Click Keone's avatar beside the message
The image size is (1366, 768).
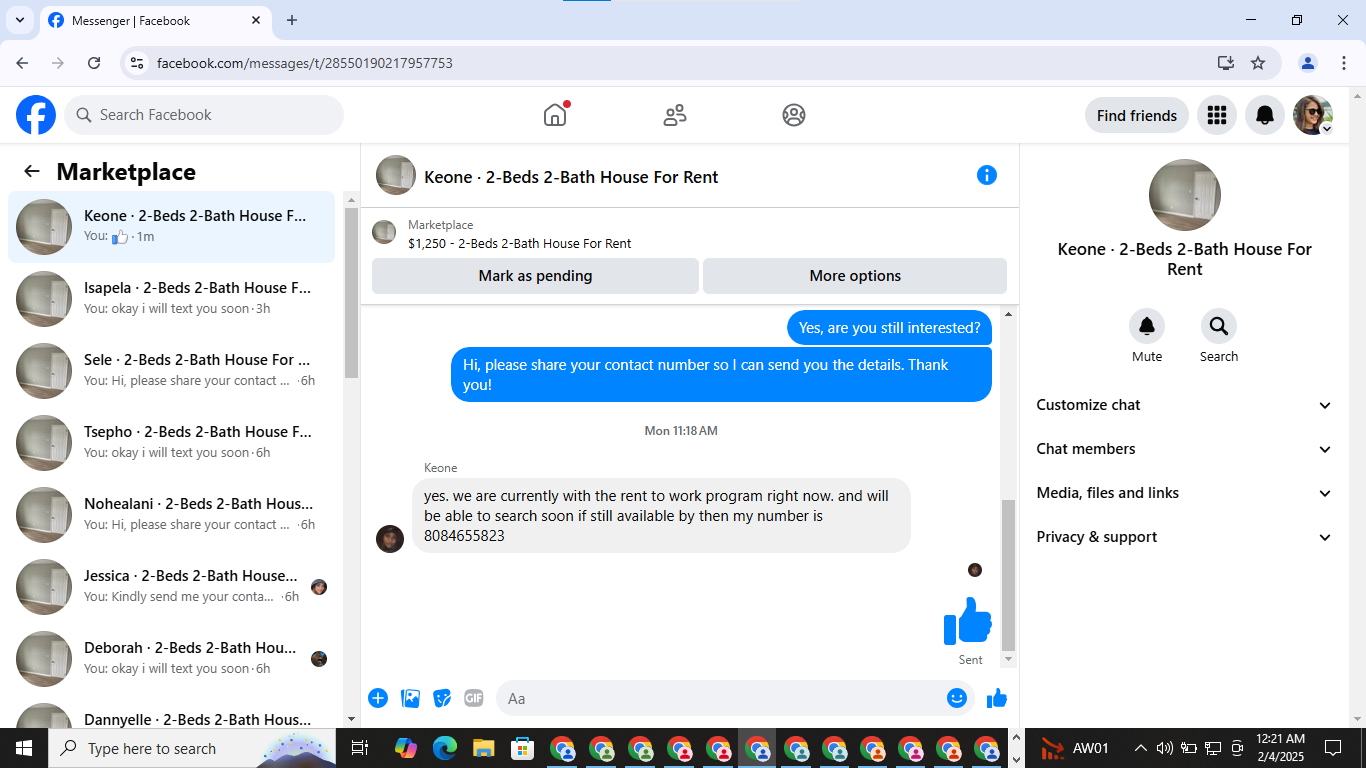click(390, 539)
